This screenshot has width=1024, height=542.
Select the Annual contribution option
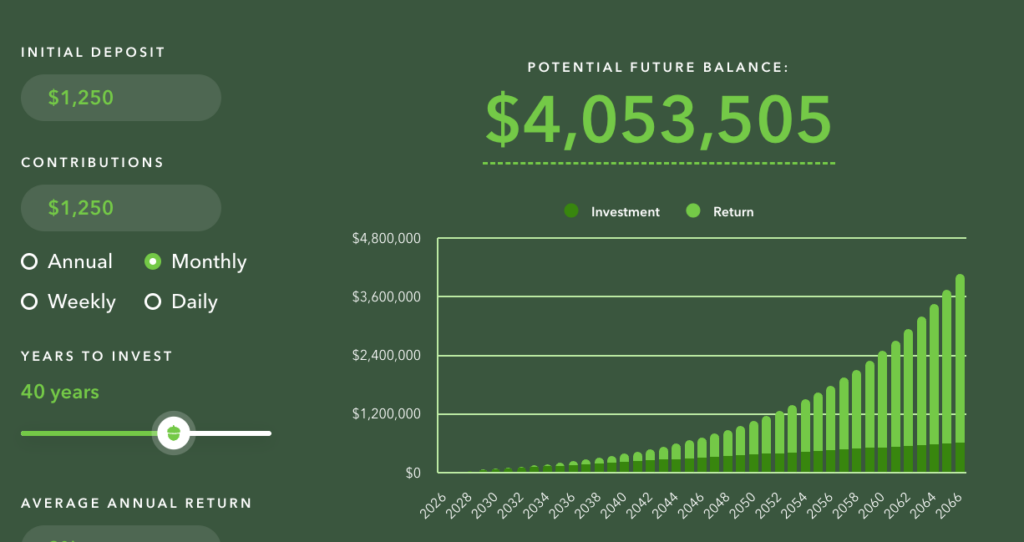(29, 262)
